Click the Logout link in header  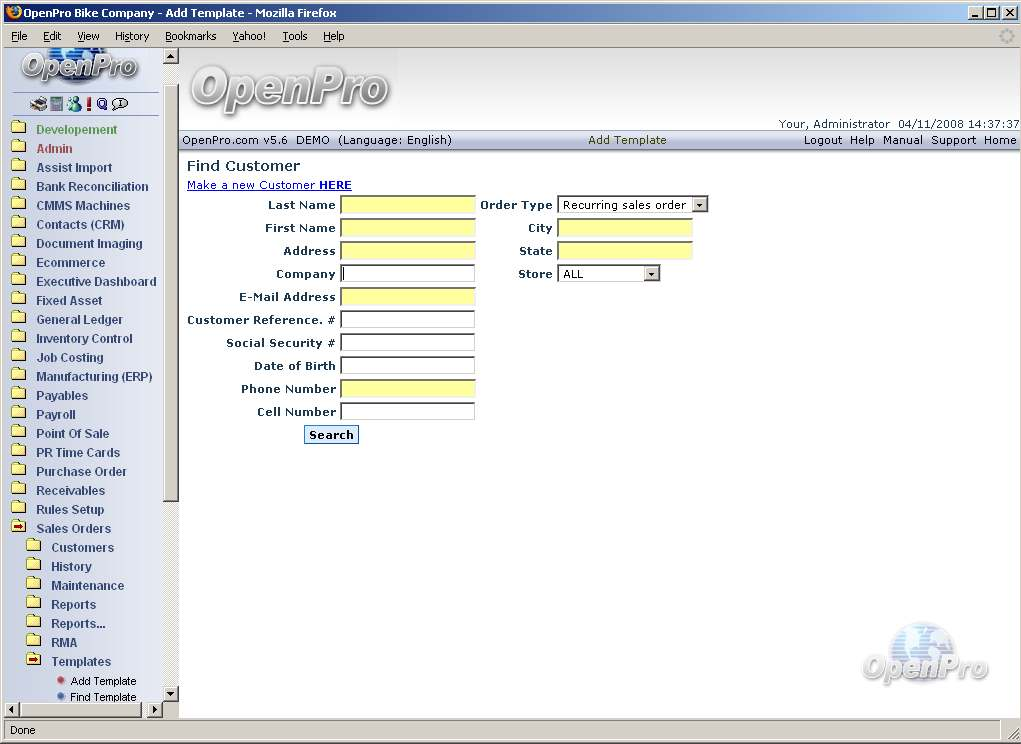(823, 140)
